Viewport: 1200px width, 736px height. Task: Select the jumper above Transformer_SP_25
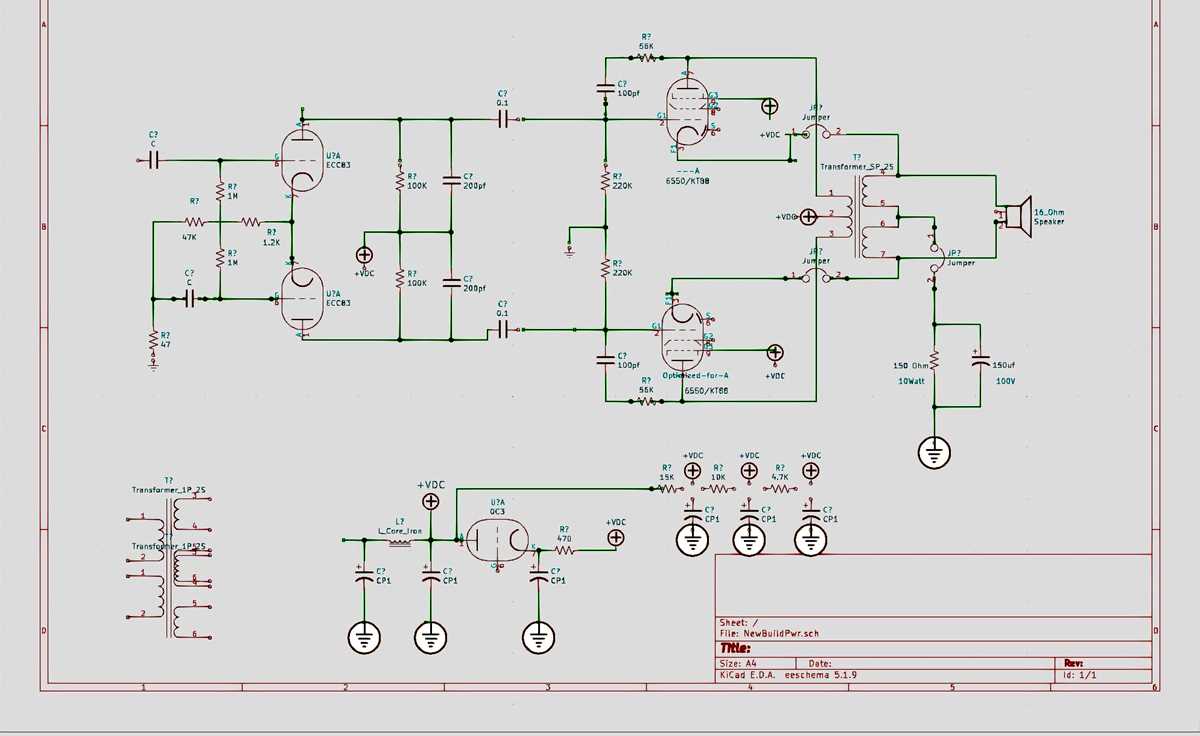816,131
